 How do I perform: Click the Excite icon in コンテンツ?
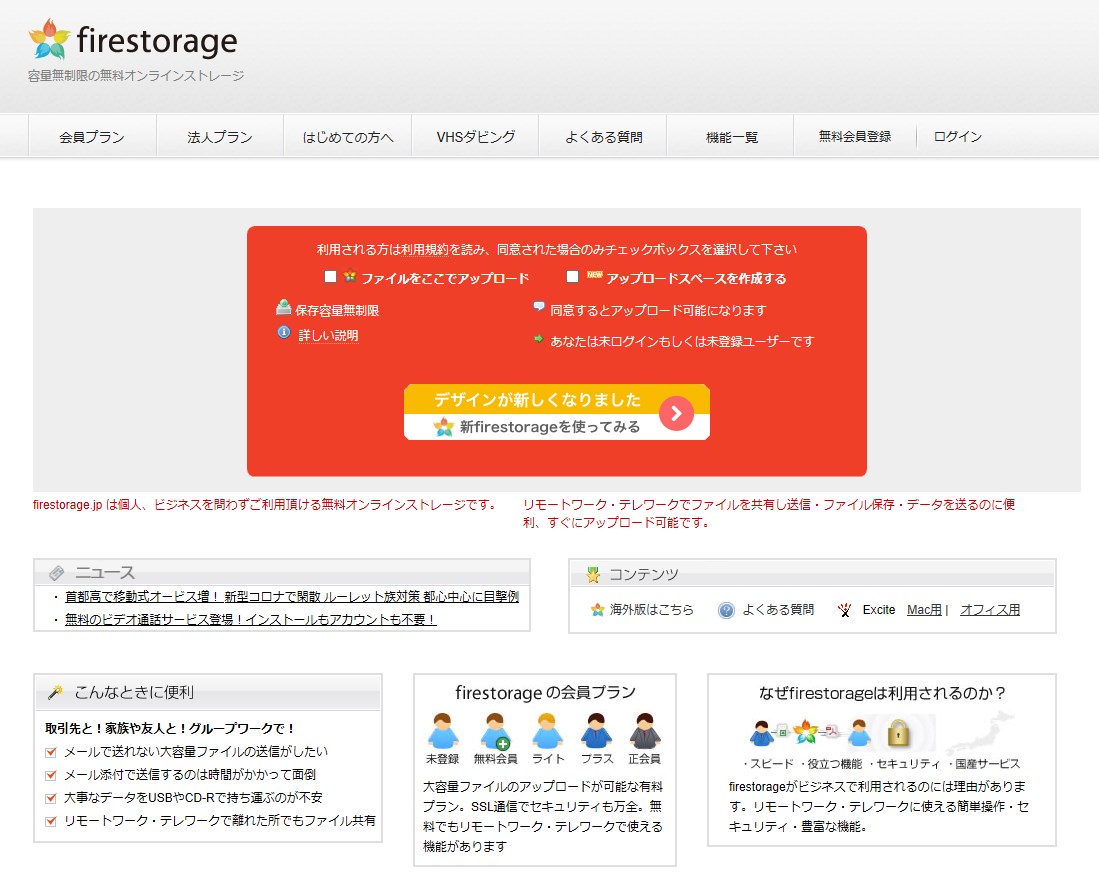pyautogui.click(x=845, y=610)
